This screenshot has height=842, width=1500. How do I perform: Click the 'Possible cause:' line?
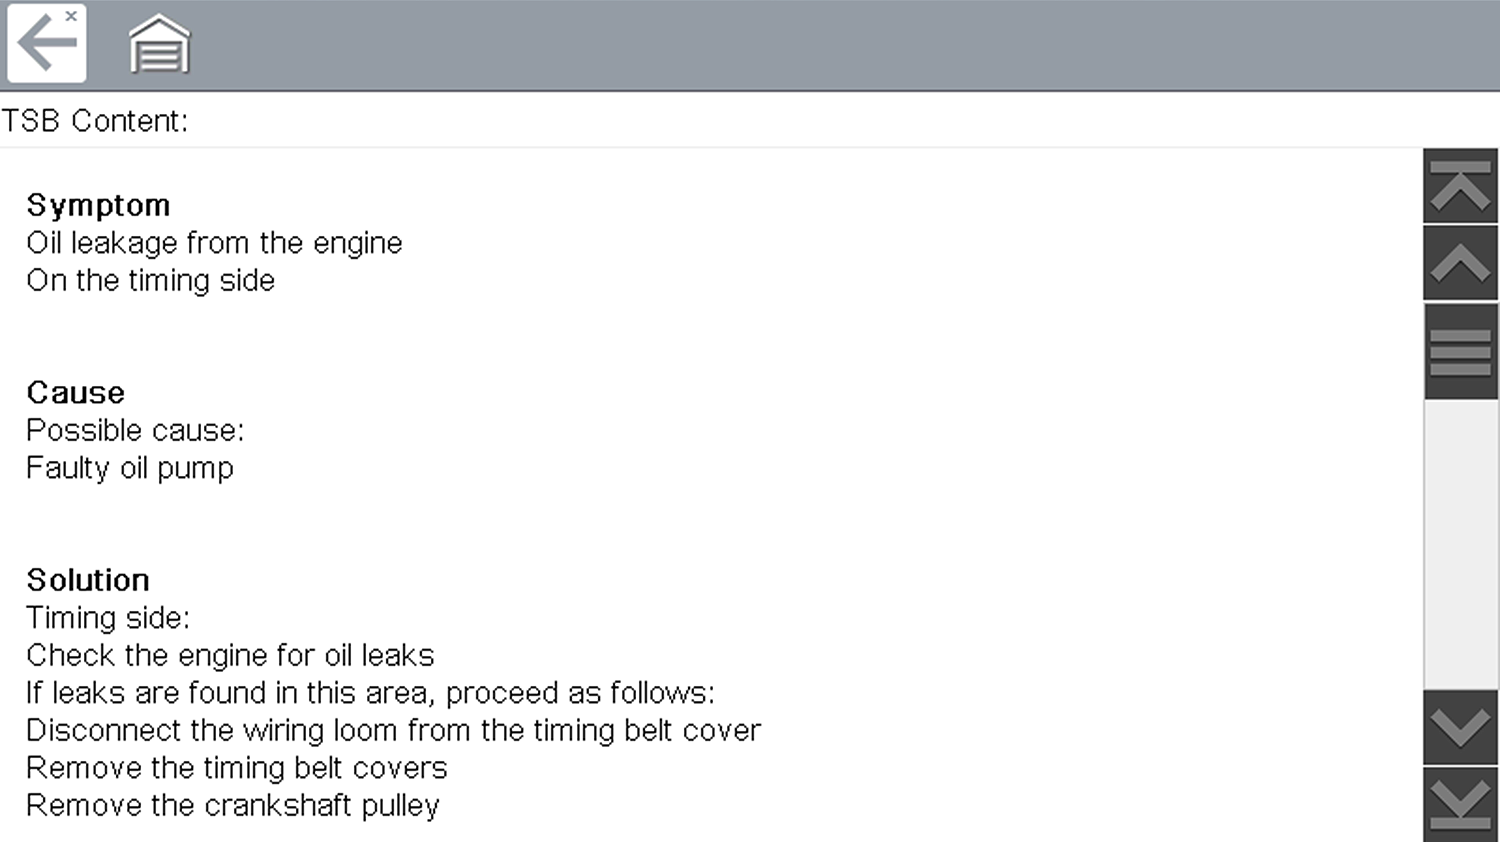(x=135, y=430)
